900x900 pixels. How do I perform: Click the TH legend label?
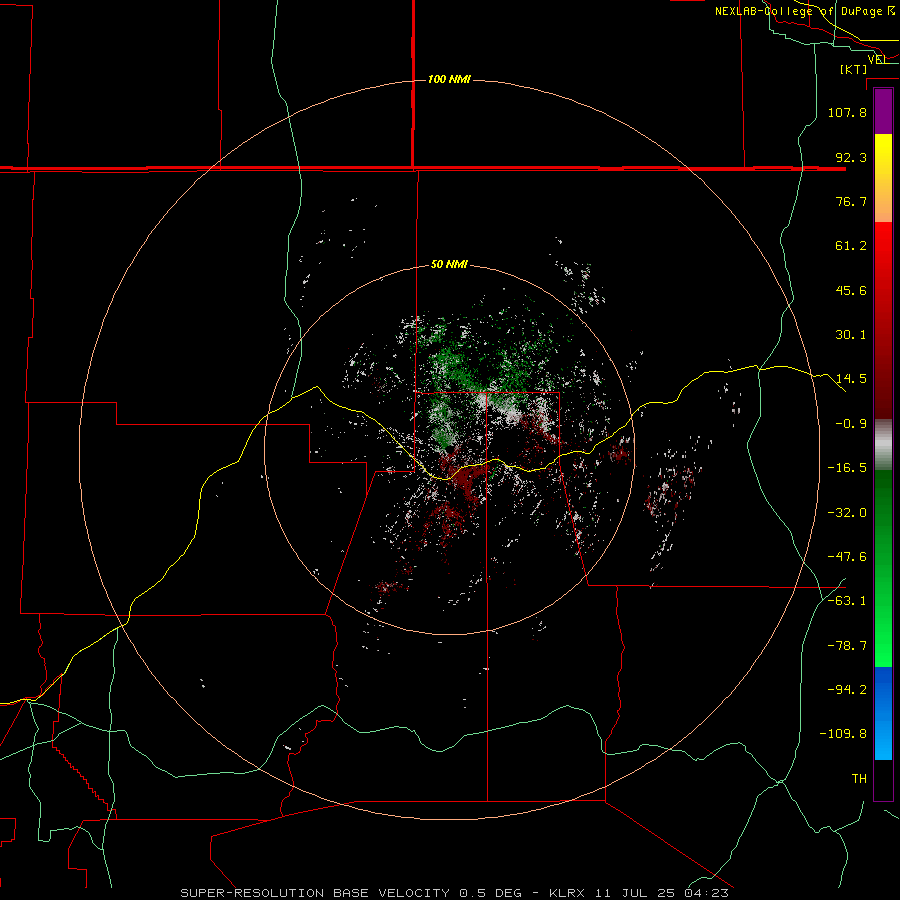coord(859,779)
